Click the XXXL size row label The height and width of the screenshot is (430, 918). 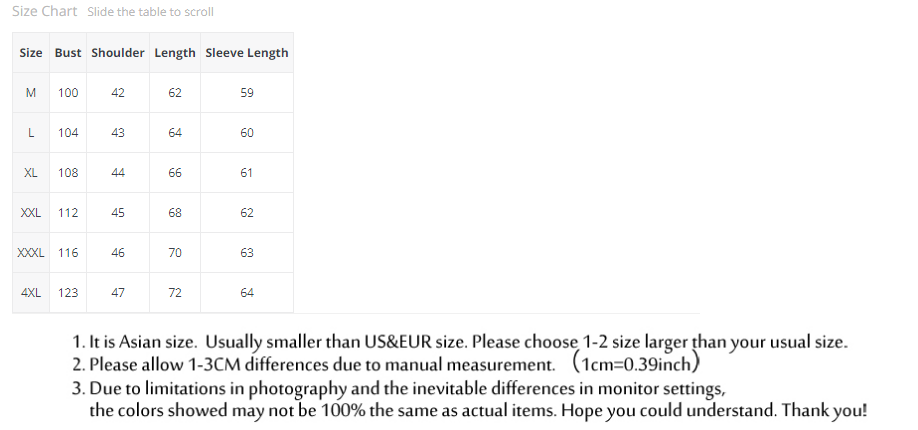(x=31, y=253)
